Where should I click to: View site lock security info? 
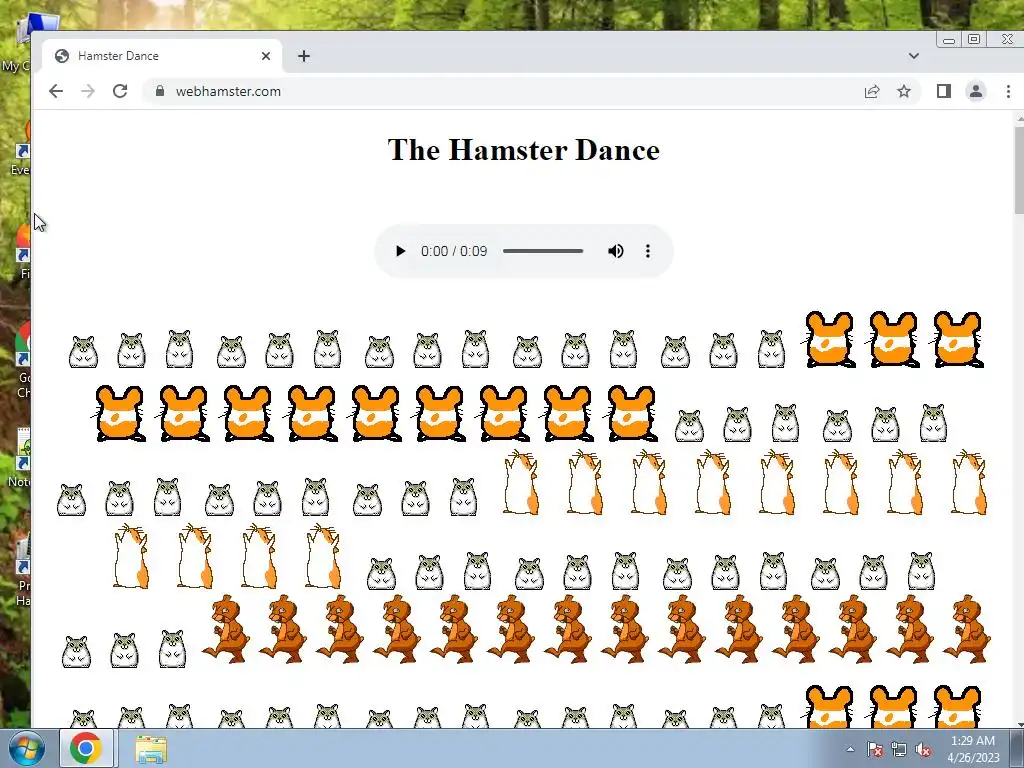click(159, 91)
